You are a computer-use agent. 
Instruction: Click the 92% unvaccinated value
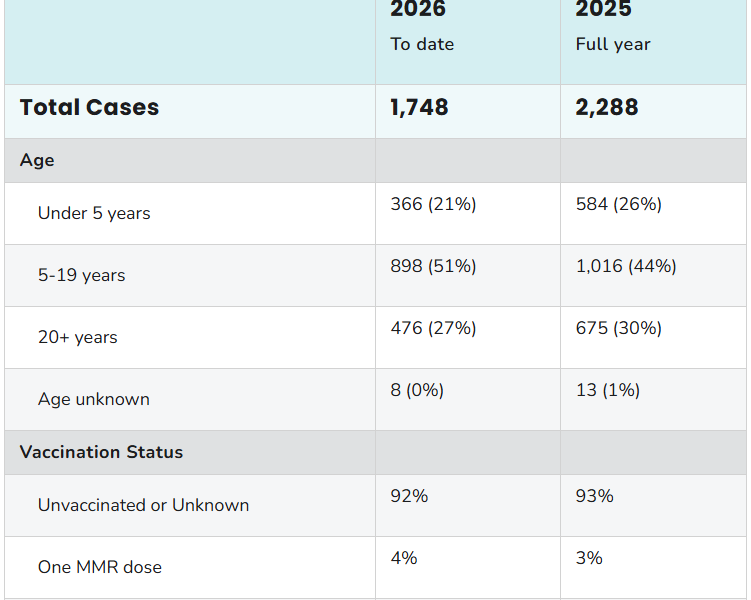[409, 496]
